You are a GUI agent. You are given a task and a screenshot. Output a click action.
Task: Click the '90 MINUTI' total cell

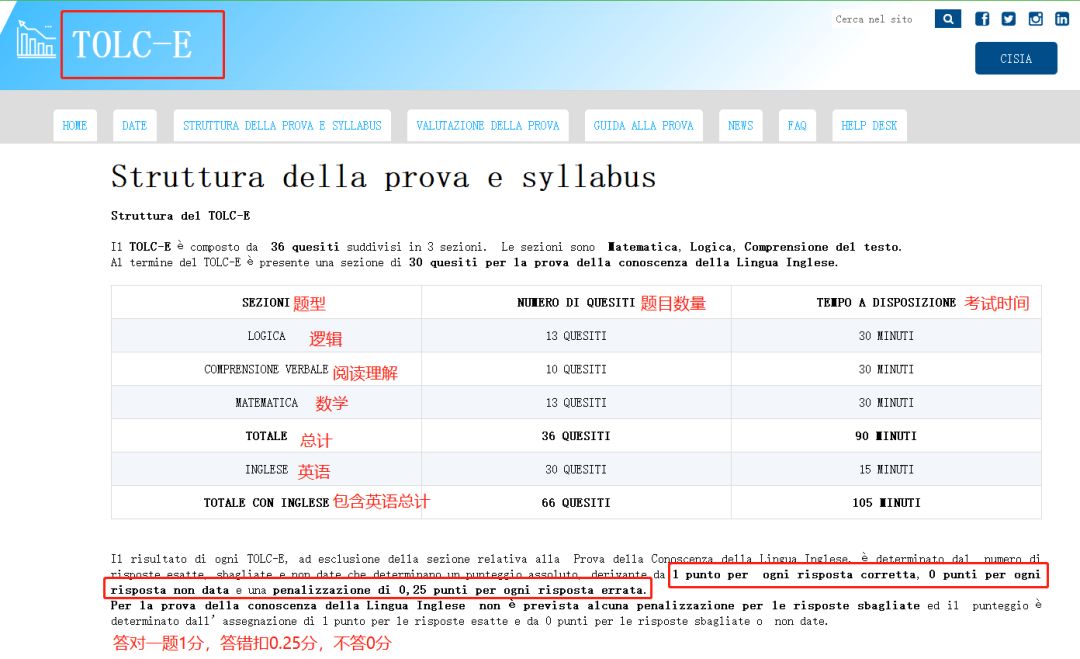[x=886, y=436]
